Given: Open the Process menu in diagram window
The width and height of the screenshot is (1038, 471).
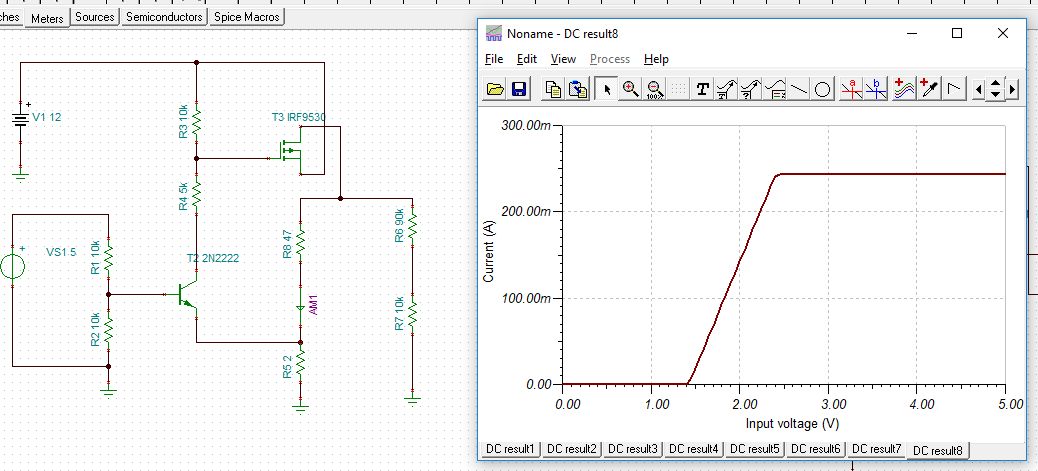Looking at the screenshot, I should (610, 59).
